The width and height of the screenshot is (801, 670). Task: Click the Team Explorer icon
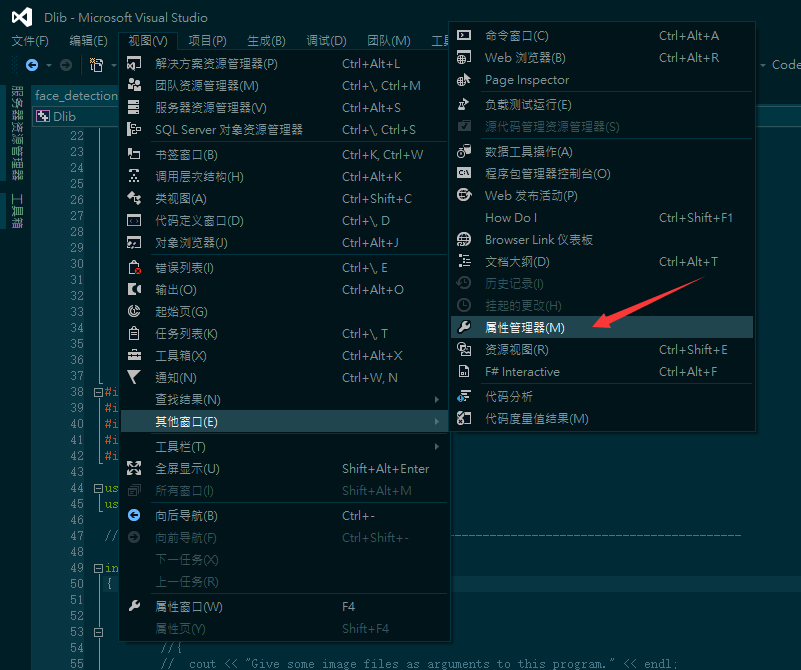pos(135,85)
